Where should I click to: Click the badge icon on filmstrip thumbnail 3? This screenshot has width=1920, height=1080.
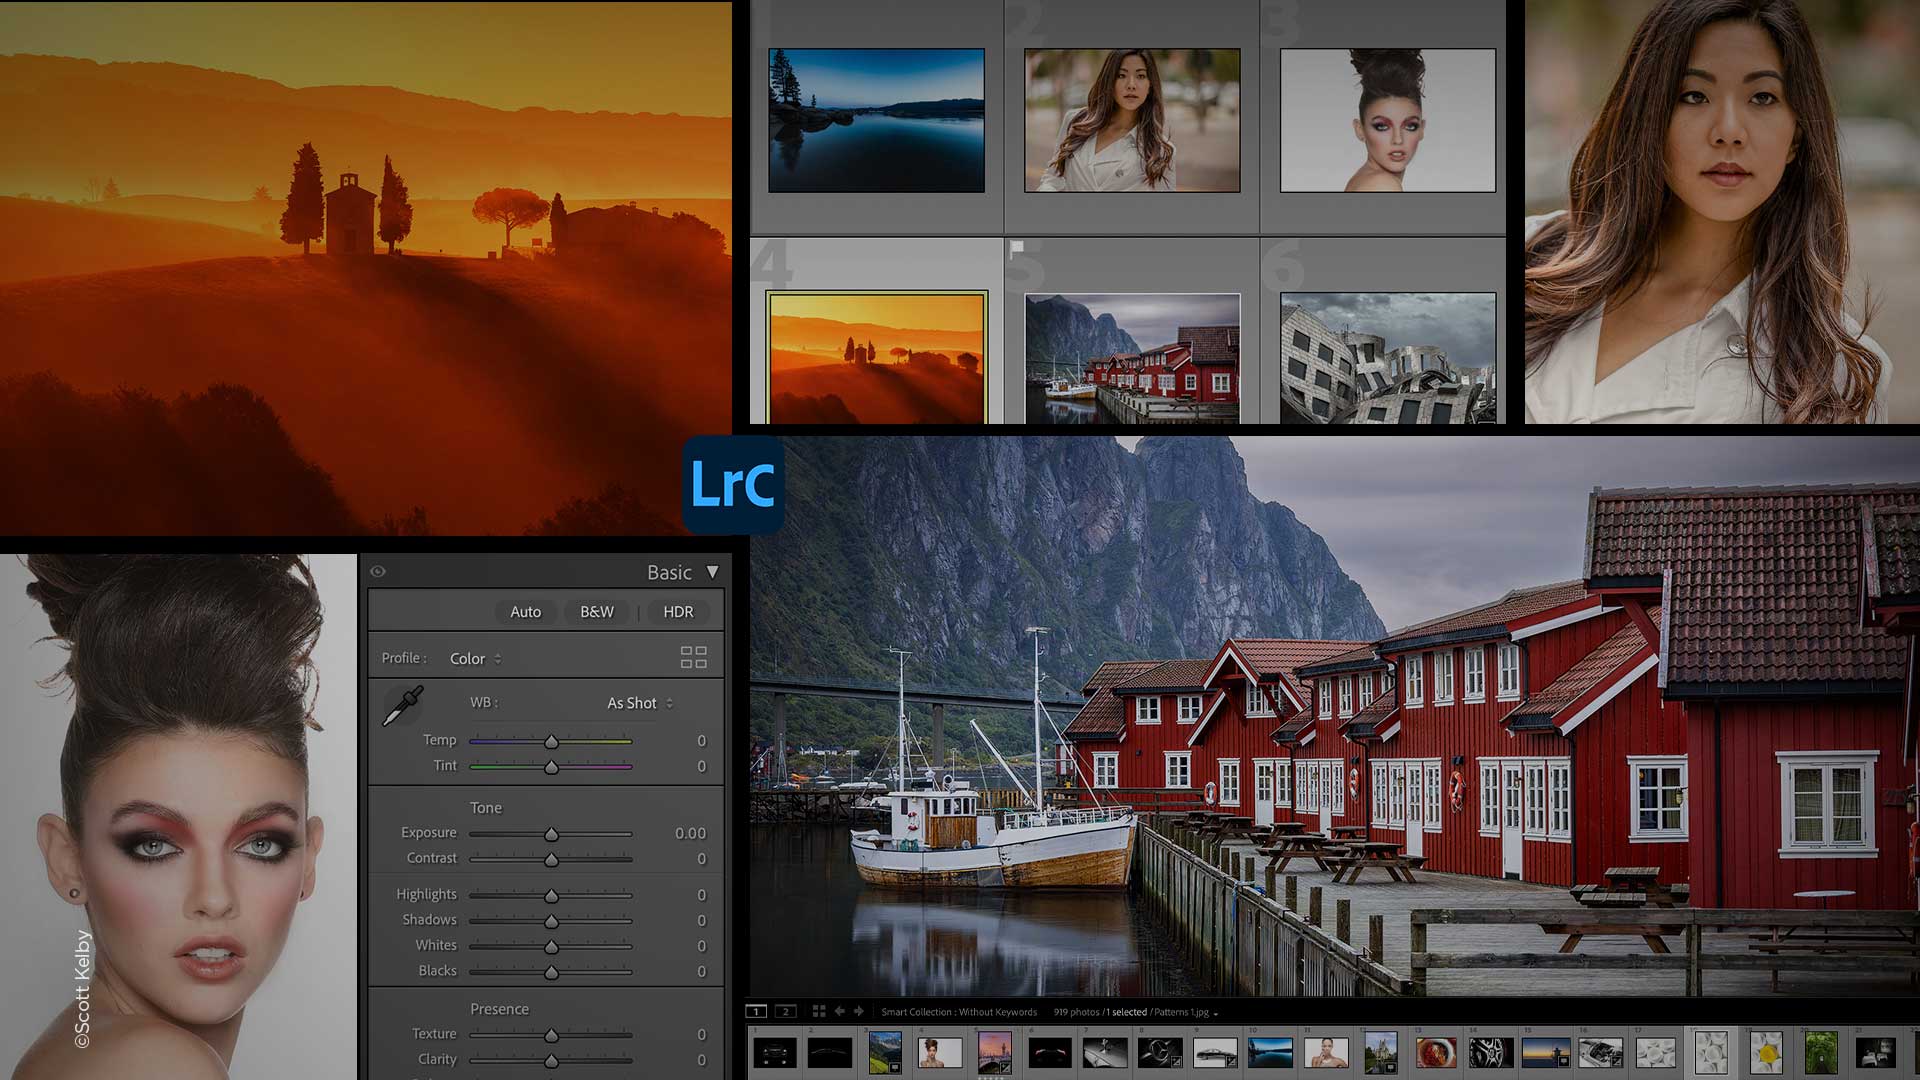click(x=896, y=1067)
